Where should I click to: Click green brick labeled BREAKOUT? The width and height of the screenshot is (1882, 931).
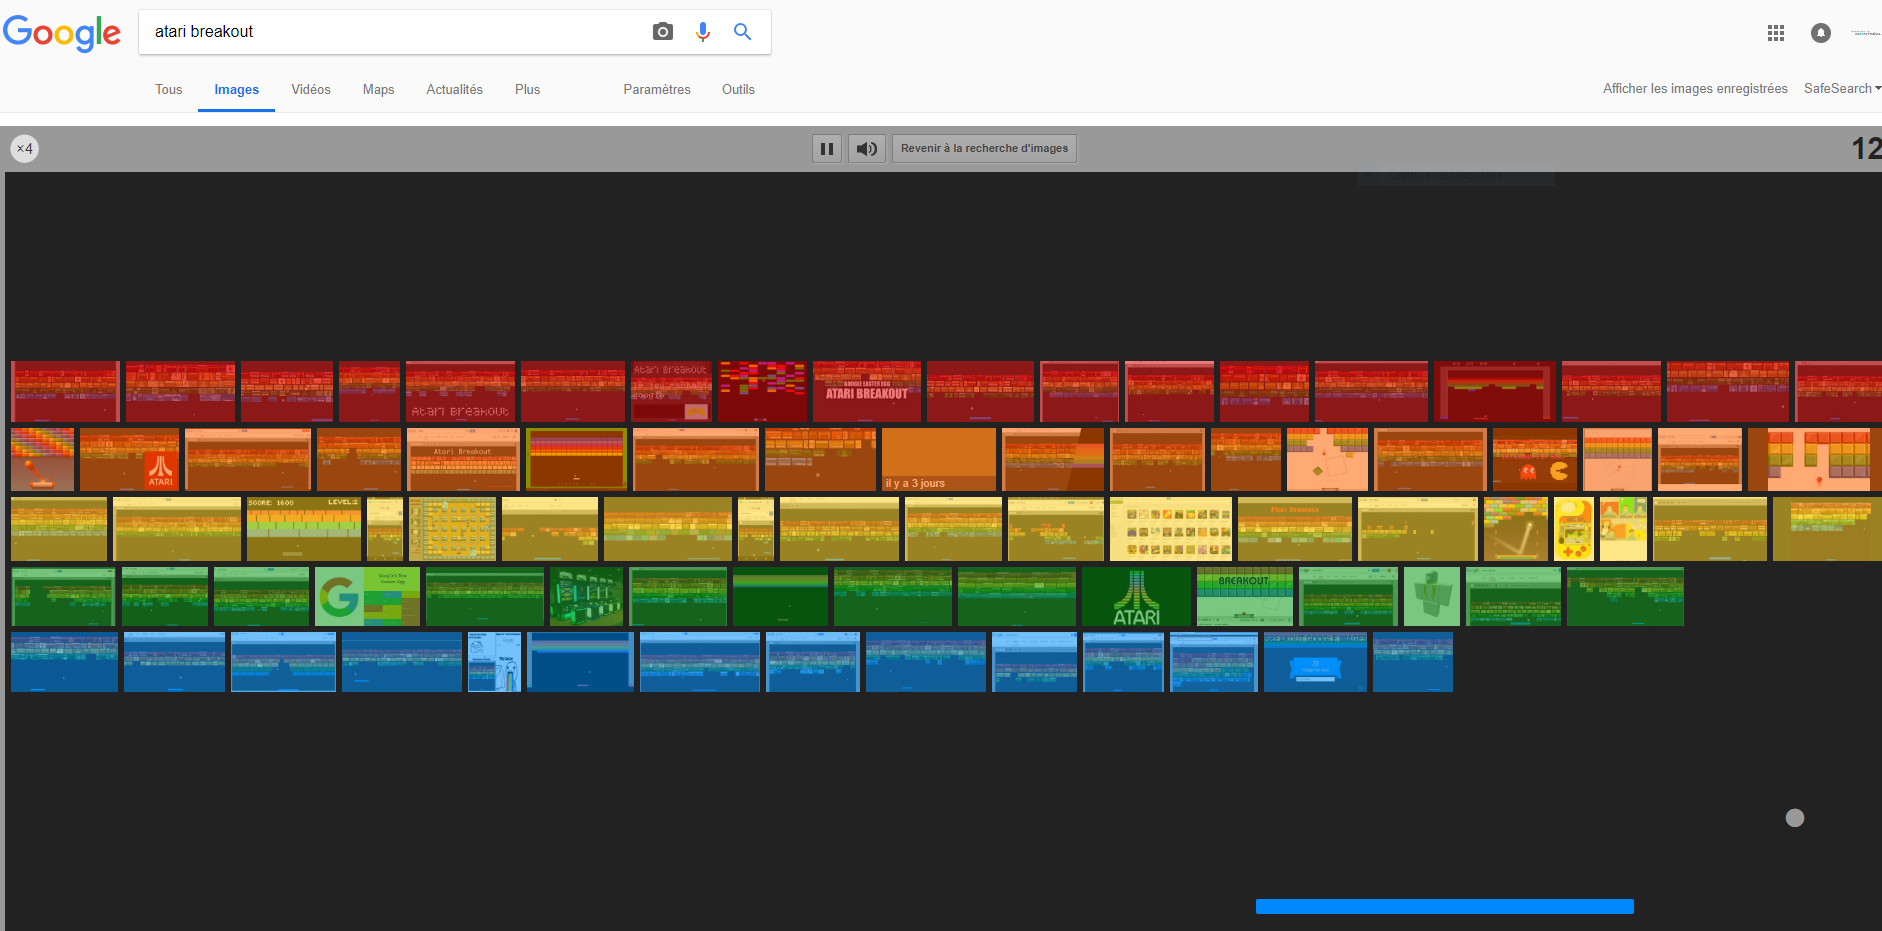tap(1245, 596)
